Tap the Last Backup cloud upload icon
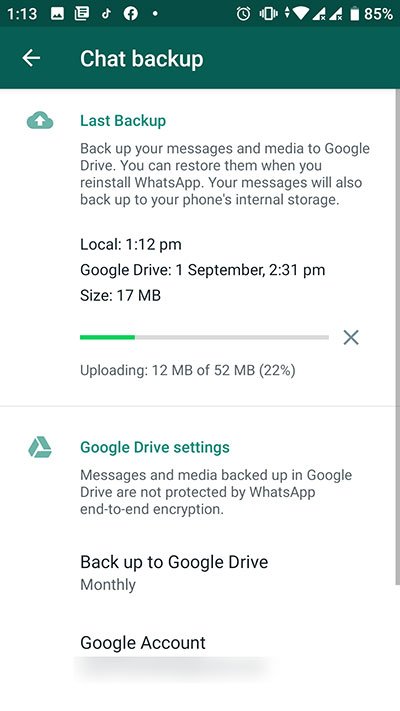 coord(40,121)
